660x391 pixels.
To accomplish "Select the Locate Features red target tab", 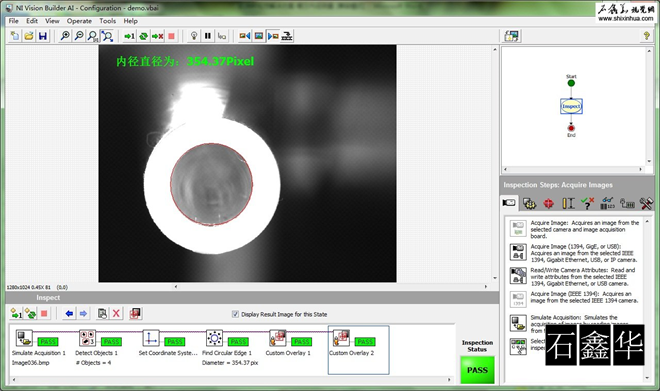I will pos(548,203).
